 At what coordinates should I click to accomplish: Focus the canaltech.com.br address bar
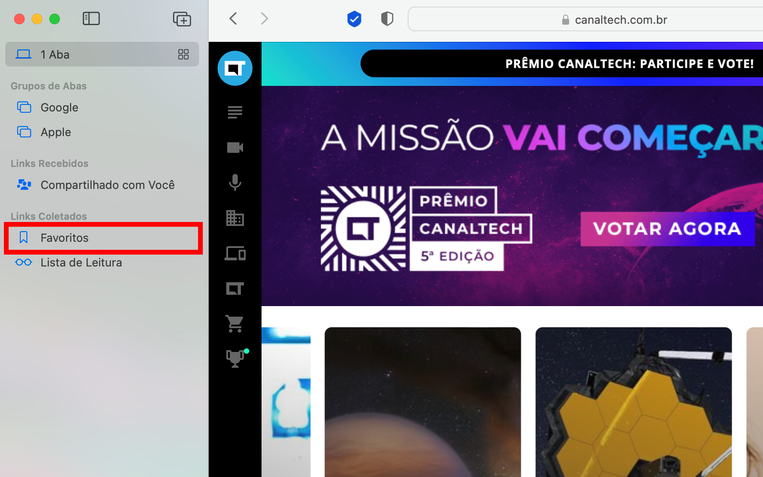tap(585, 19)
